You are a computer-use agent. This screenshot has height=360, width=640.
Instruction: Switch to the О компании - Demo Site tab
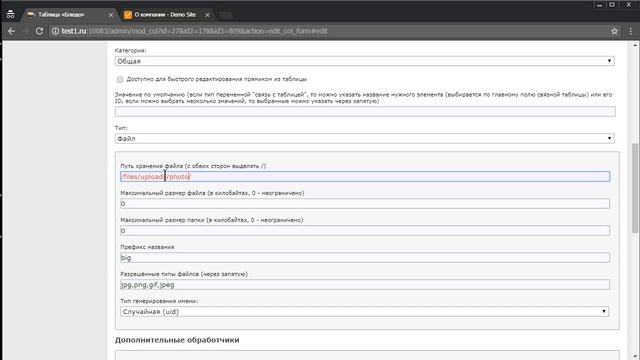point(165,15)
